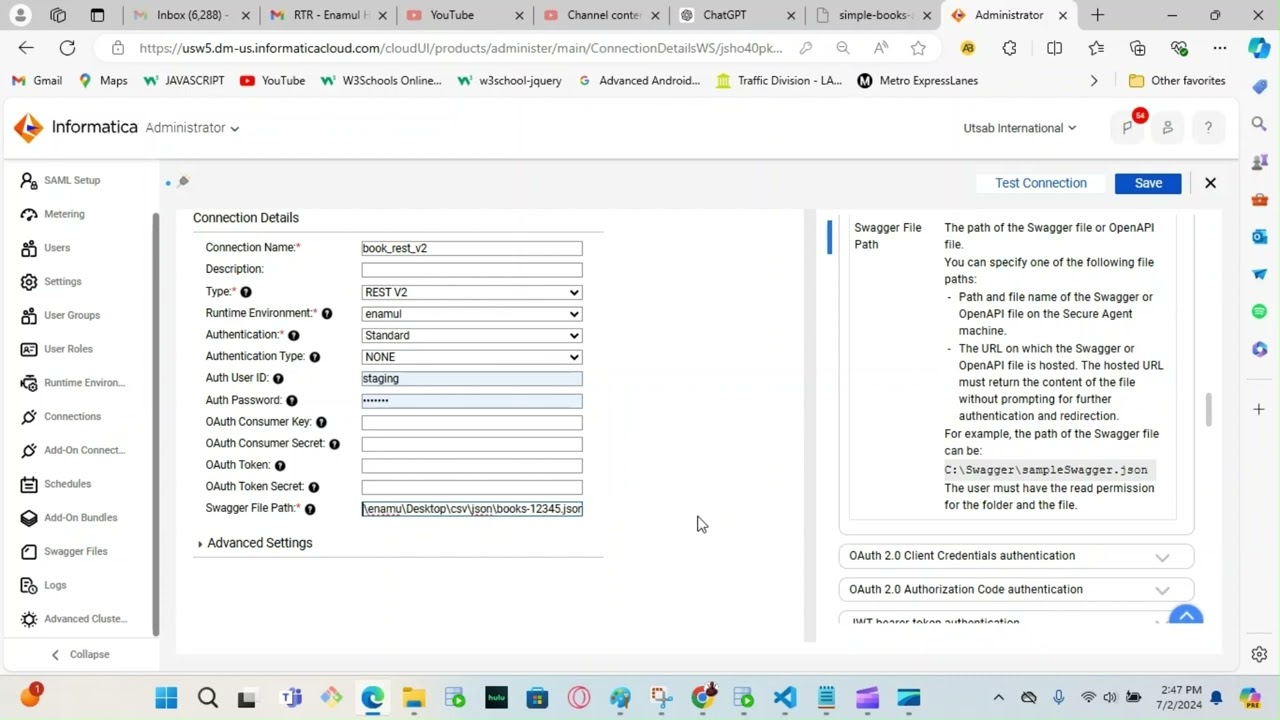Open Schedules sidebar icon
This screenshot has height=720, width=1280.
coord(29,484)
